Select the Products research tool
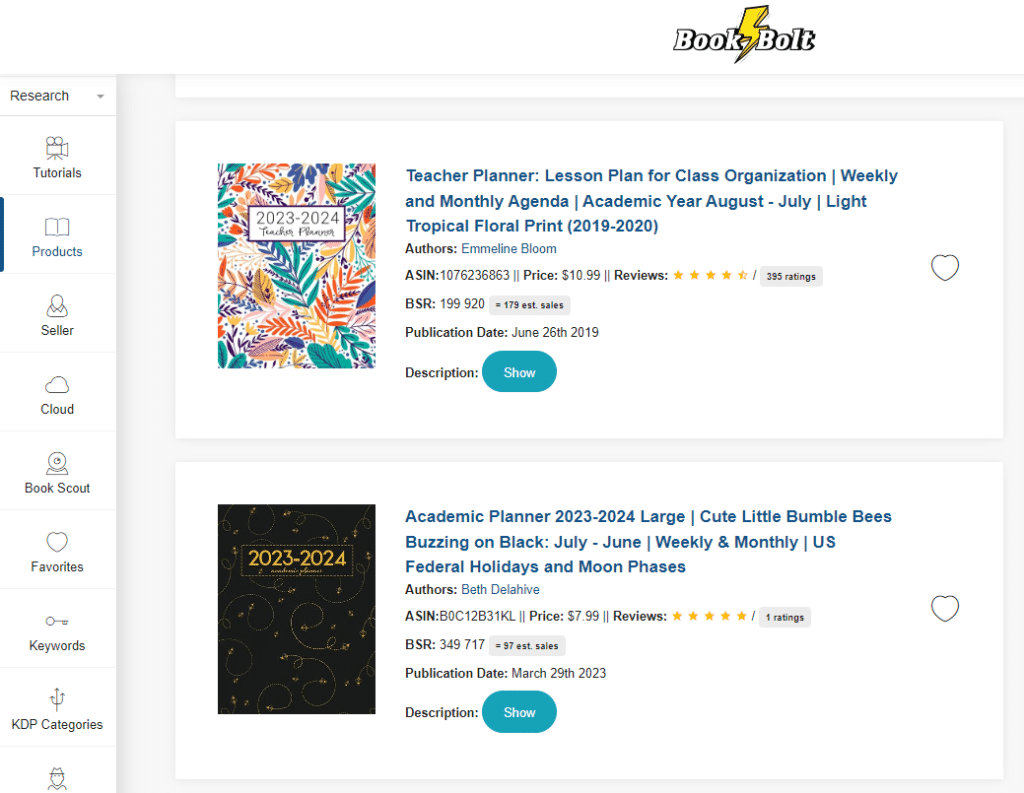Viewport: 1024px width, 793px height. 57,235
